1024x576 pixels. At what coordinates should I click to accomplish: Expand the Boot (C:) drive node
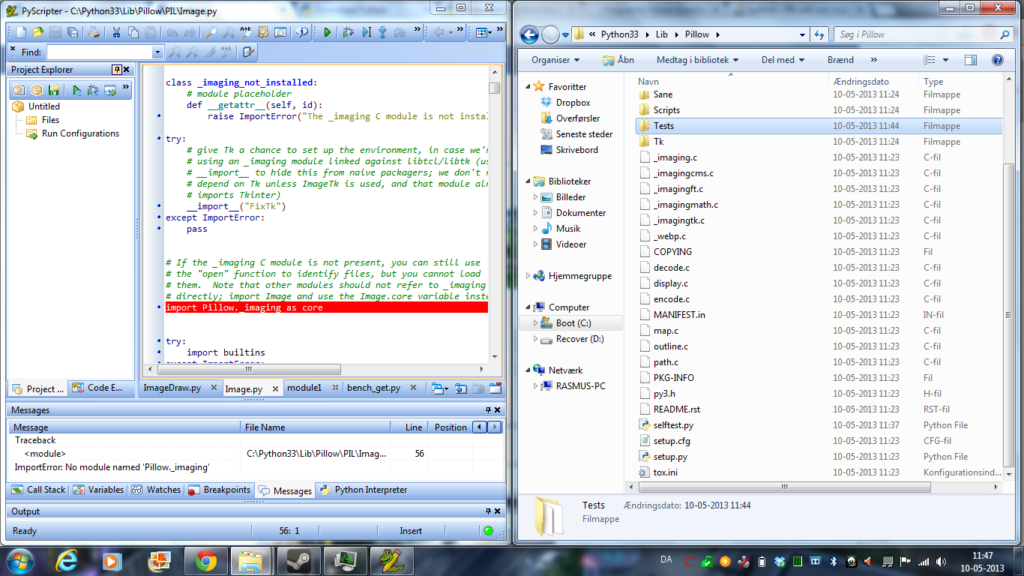tap(536, 323)
